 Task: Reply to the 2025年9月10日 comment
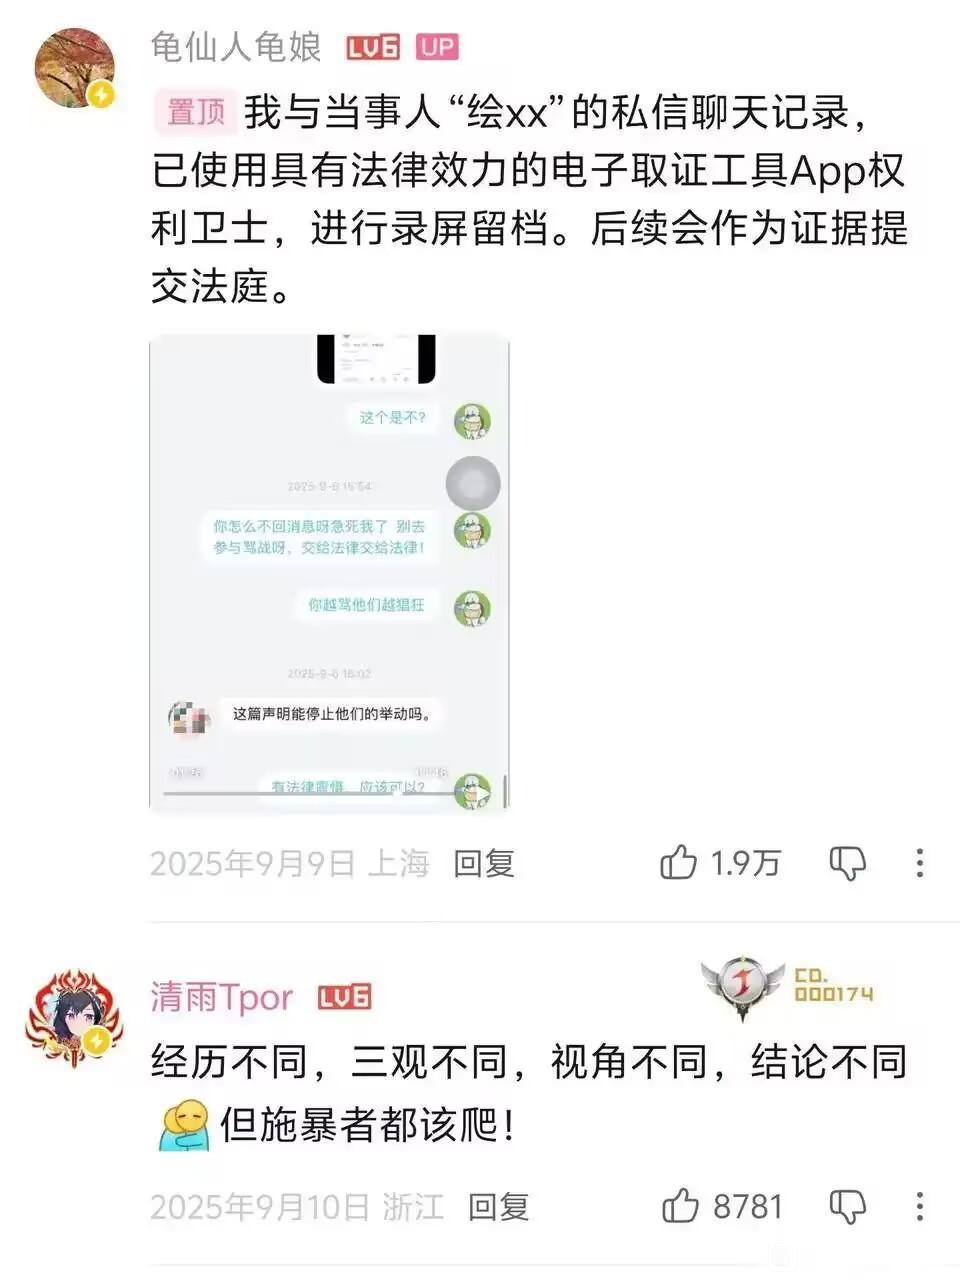point(498,1207)
